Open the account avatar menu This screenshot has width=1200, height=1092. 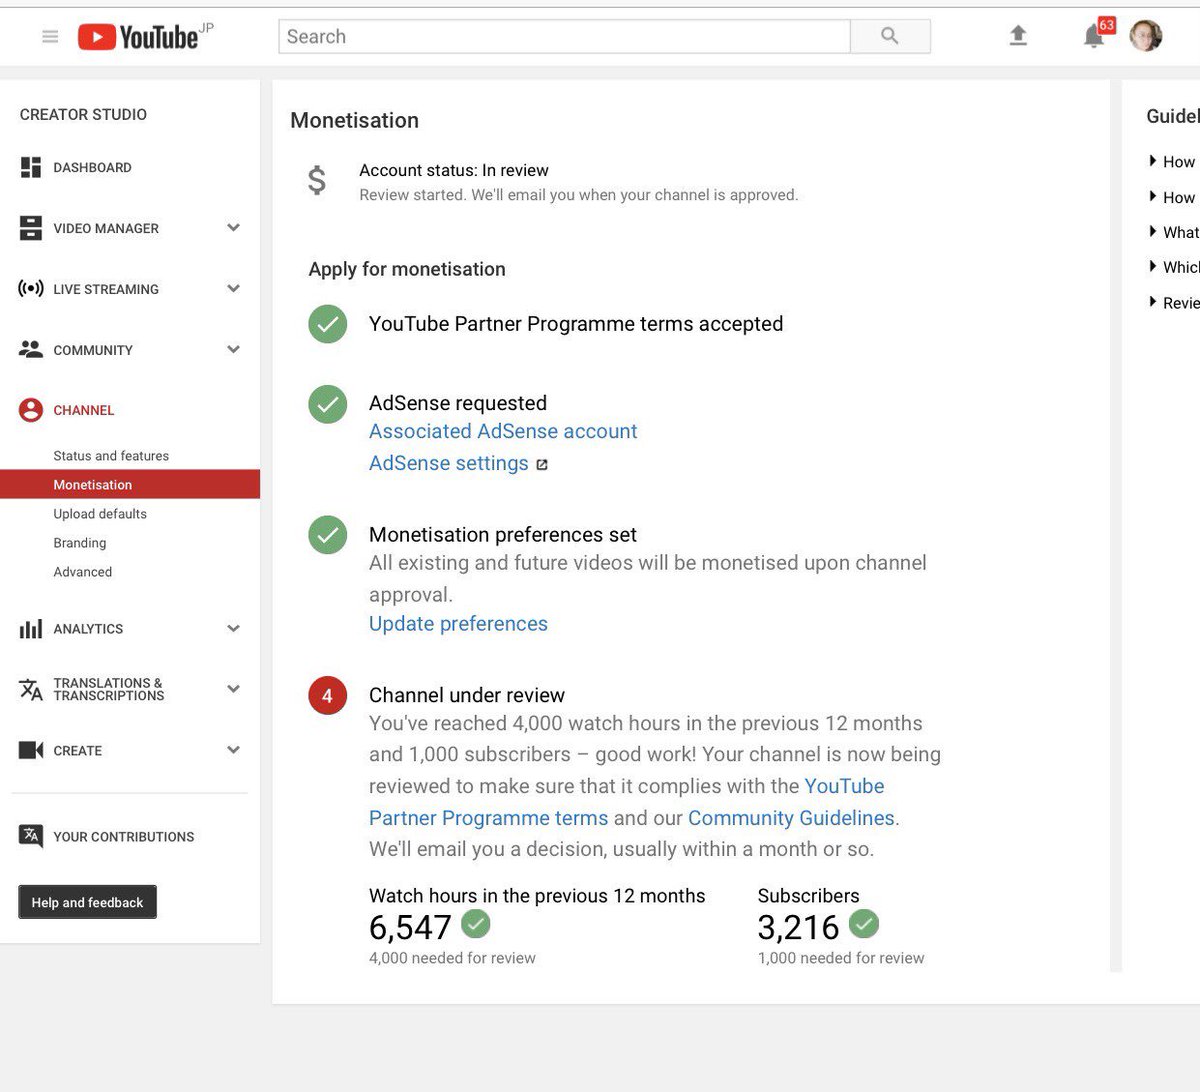coord(1146,36)
